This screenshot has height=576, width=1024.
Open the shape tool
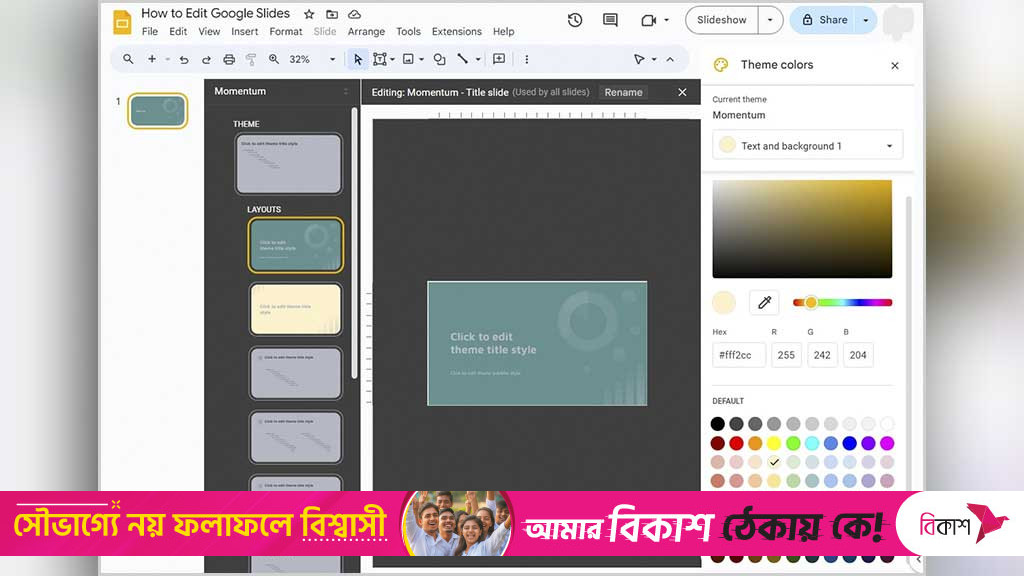(x=439, y=60)
